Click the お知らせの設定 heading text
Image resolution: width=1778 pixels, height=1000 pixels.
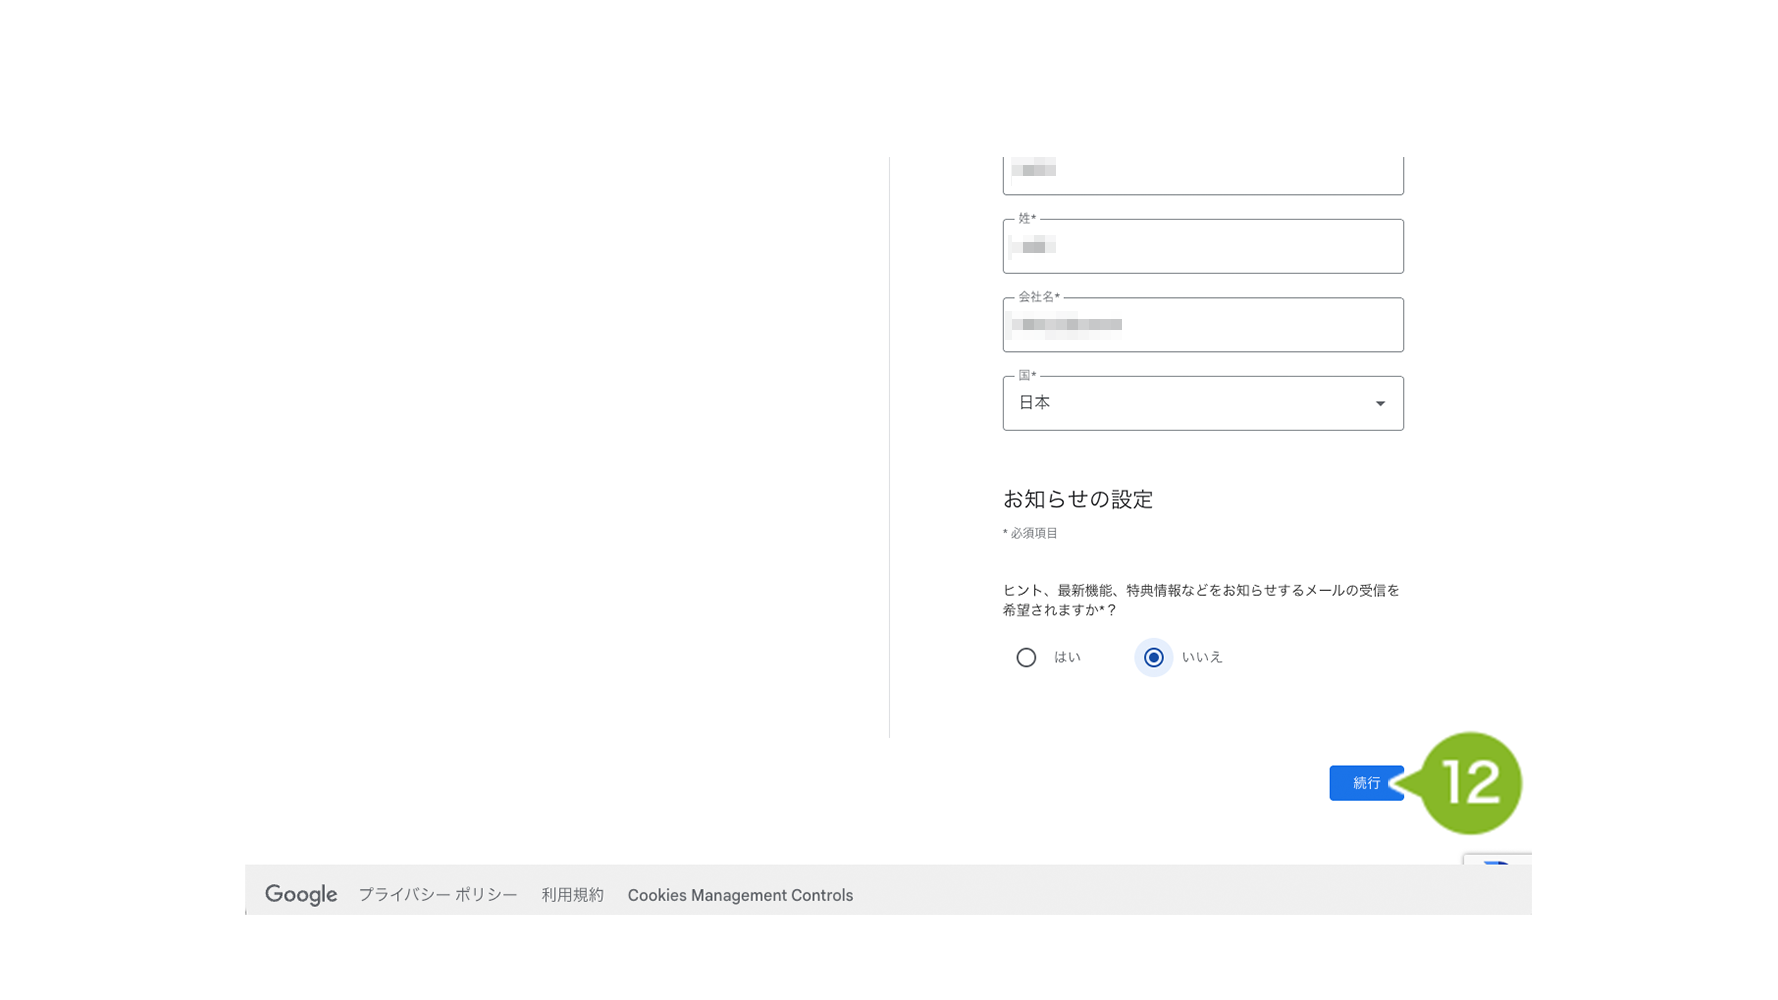tap(1078, 499)
